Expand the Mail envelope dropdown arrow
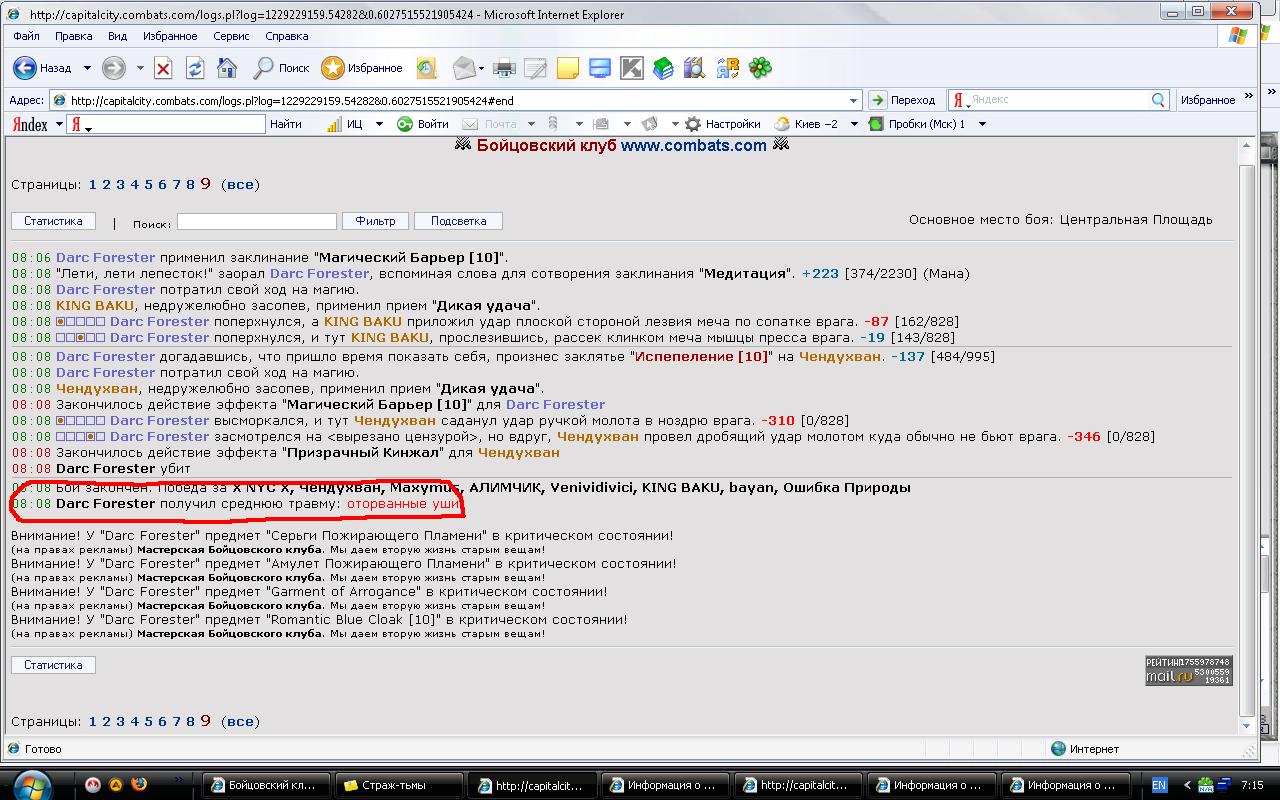The image size is (1280, 800). coord(481,68)
